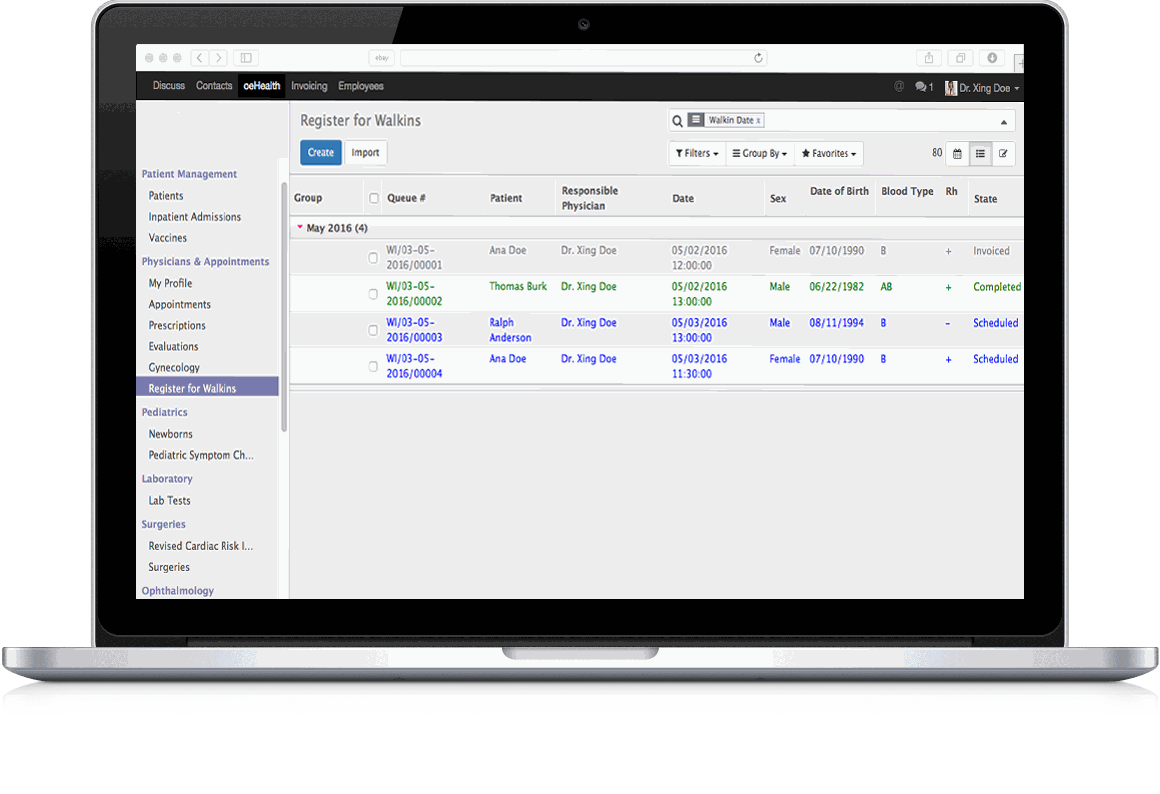Collapse the May 2016 (4) group
This screenshot has height=794, width=1160.
tap(332, 228)
